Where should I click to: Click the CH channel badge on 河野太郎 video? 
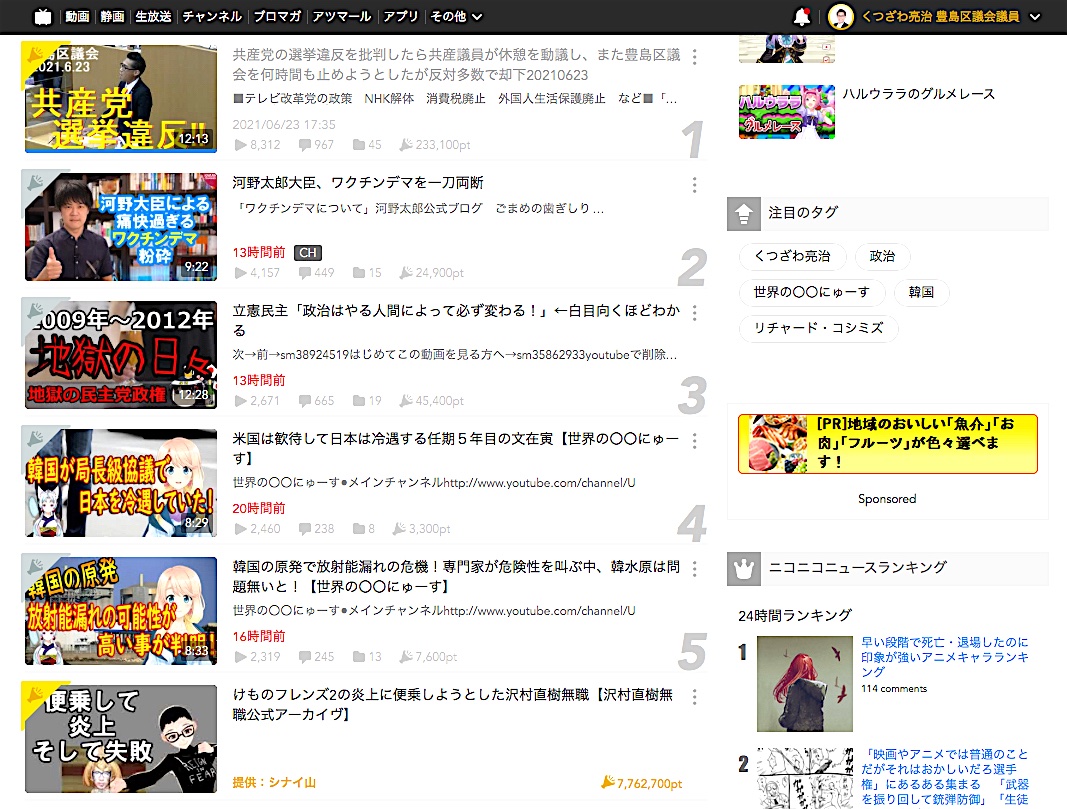[308, 252]
